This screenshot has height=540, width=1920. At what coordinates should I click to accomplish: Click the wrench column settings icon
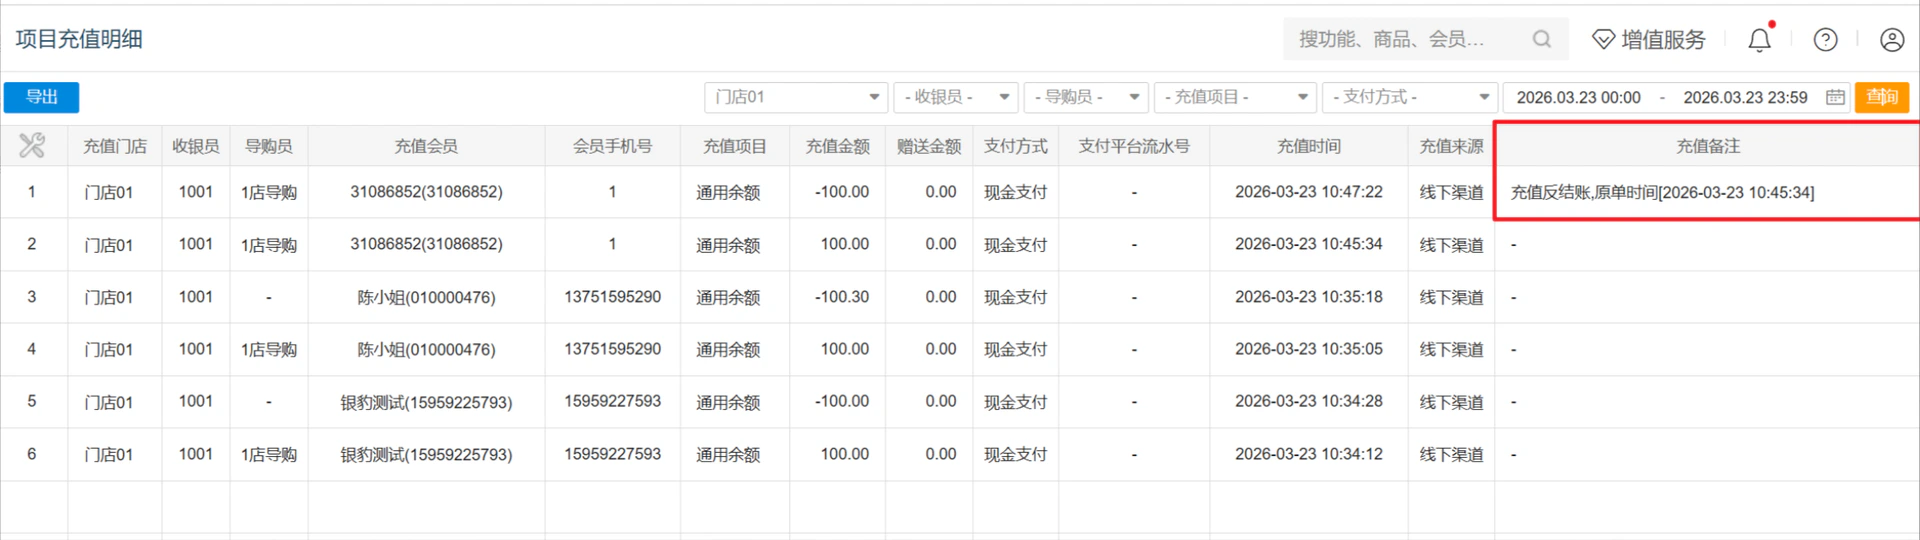pos(32,146)
